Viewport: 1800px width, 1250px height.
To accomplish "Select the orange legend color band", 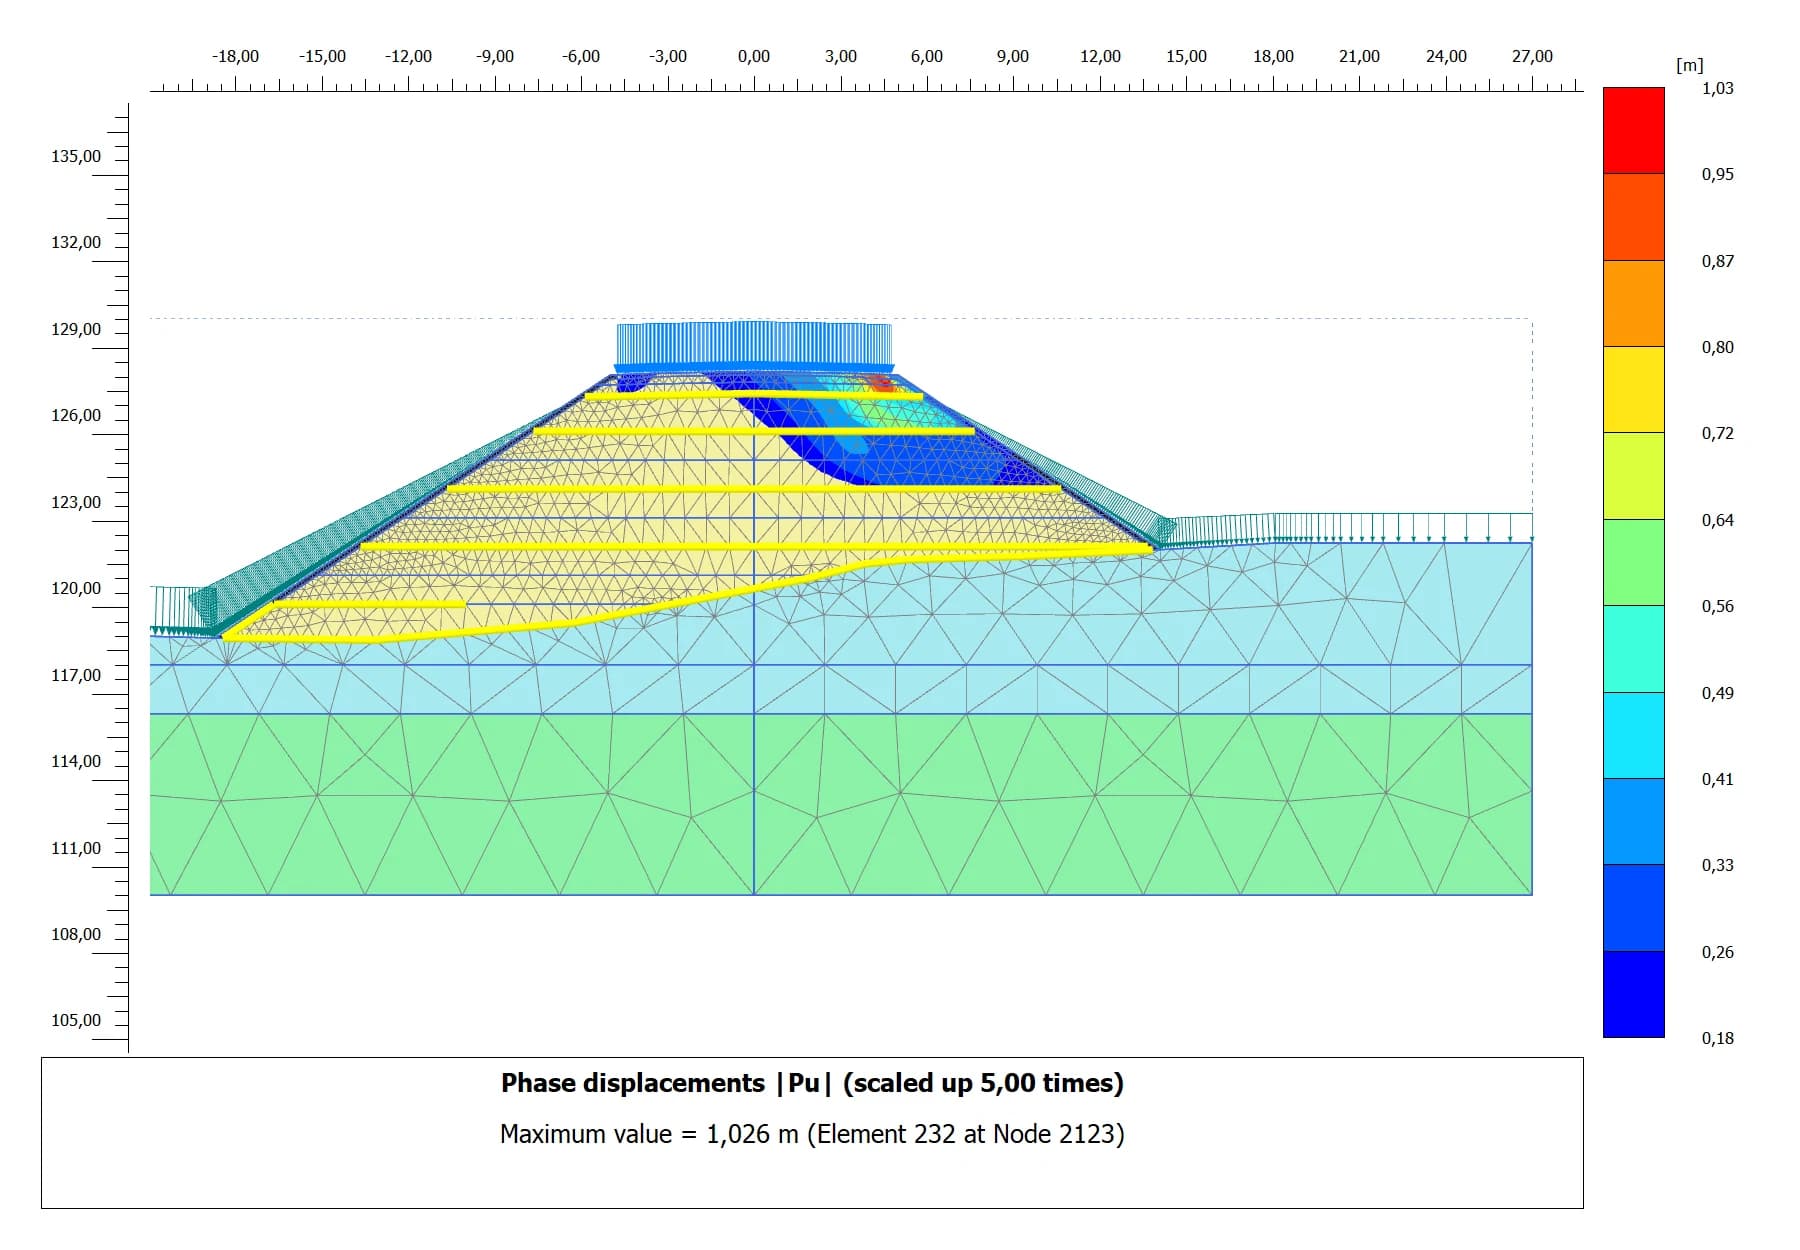I will (1633, 303).
